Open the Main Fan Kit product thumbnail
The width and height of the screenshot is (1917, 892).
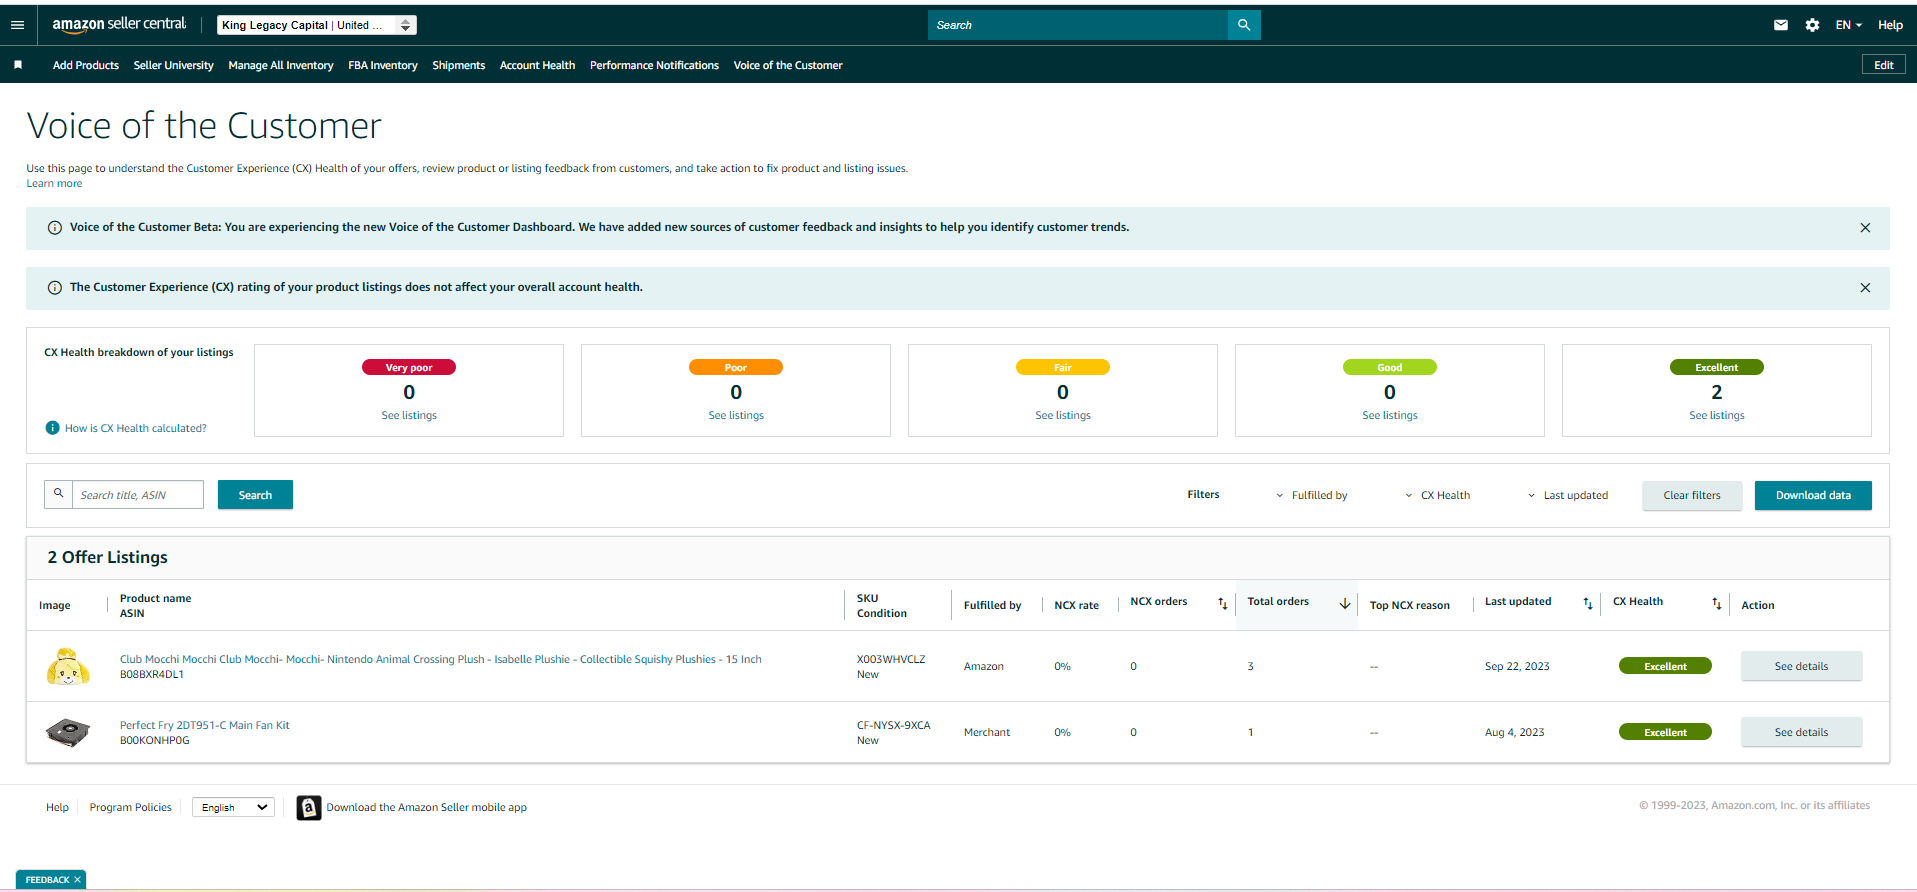(x=68, y=732)
